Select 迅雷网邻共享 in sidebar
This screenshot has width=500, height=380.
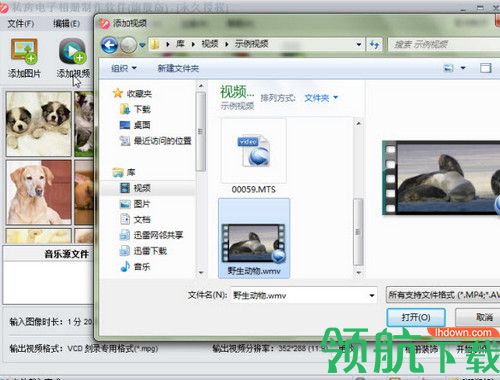(151, 235)
